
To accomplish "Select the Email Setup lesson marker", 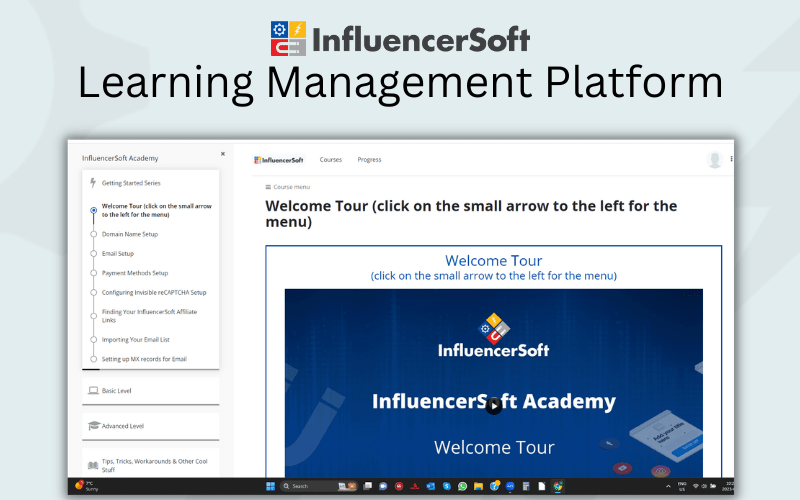I will click(x=93, y=254).
